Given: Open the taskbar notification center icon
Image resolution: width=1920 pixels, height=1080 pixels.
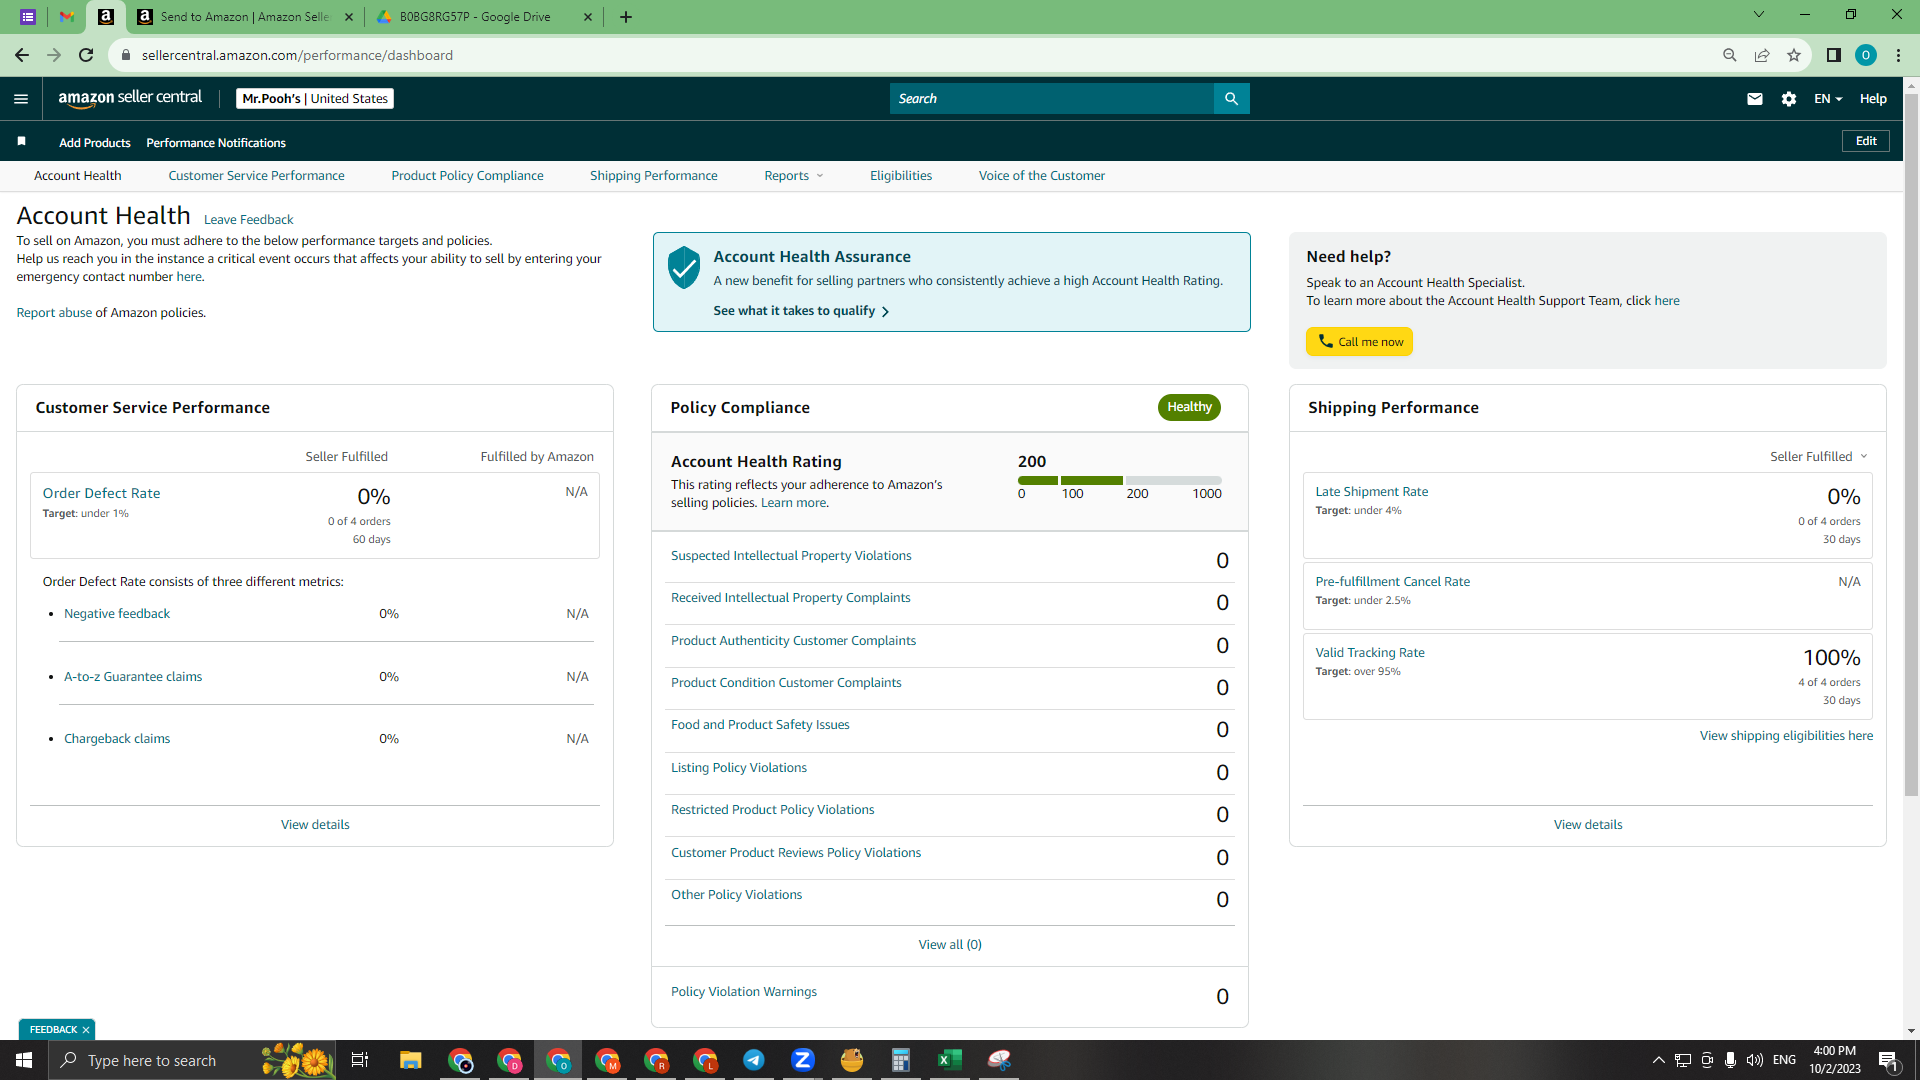Looking at the screenshot, I should pyautogui.click(x=1888, y=1060).
